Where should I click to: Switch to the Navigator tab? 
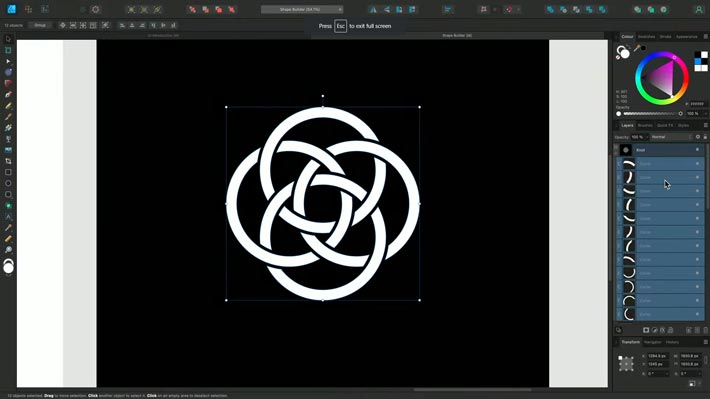click(652, 342)
